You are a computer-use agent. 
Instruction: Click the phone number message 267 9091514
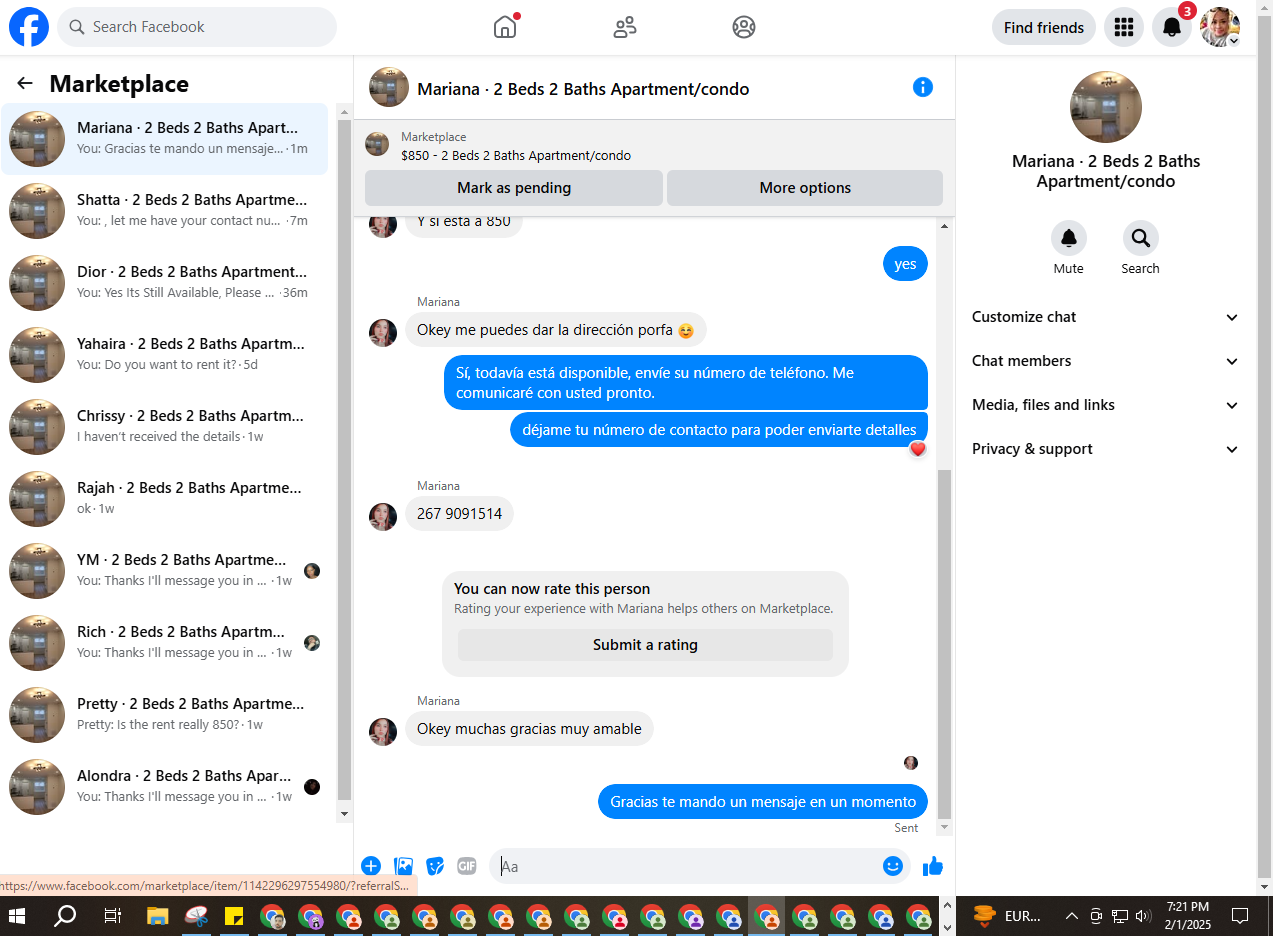[x=459, y=514]
